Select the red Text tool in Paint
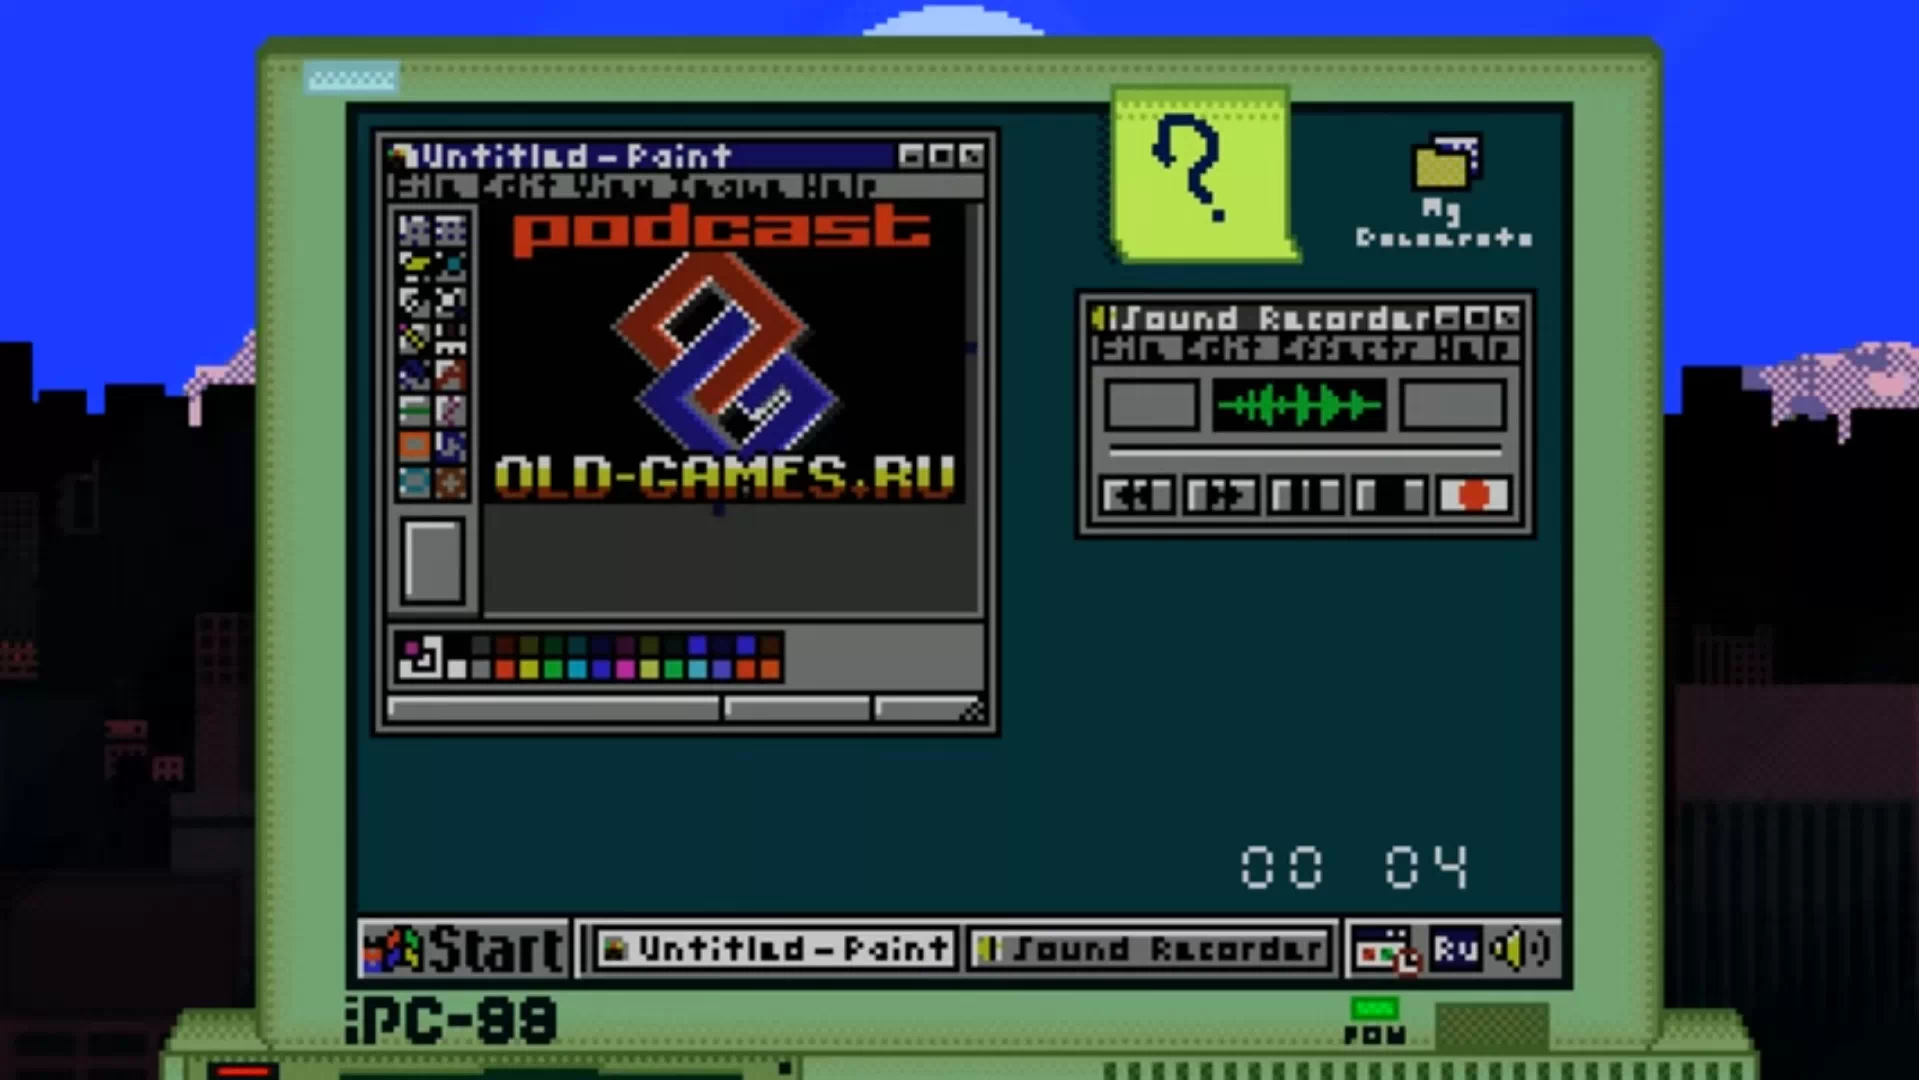Image resolution: width=1919 pixels, height=1080 pixels. tap(451, 374)
